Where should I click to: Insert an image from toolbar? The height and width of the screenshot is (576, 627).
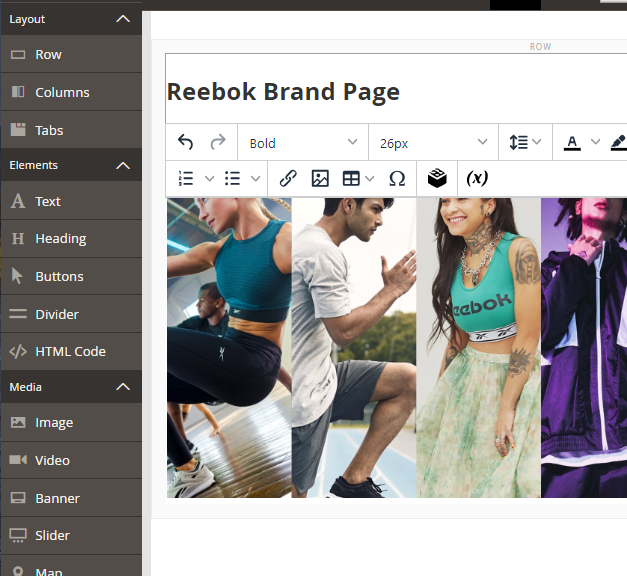pos(320,178)
